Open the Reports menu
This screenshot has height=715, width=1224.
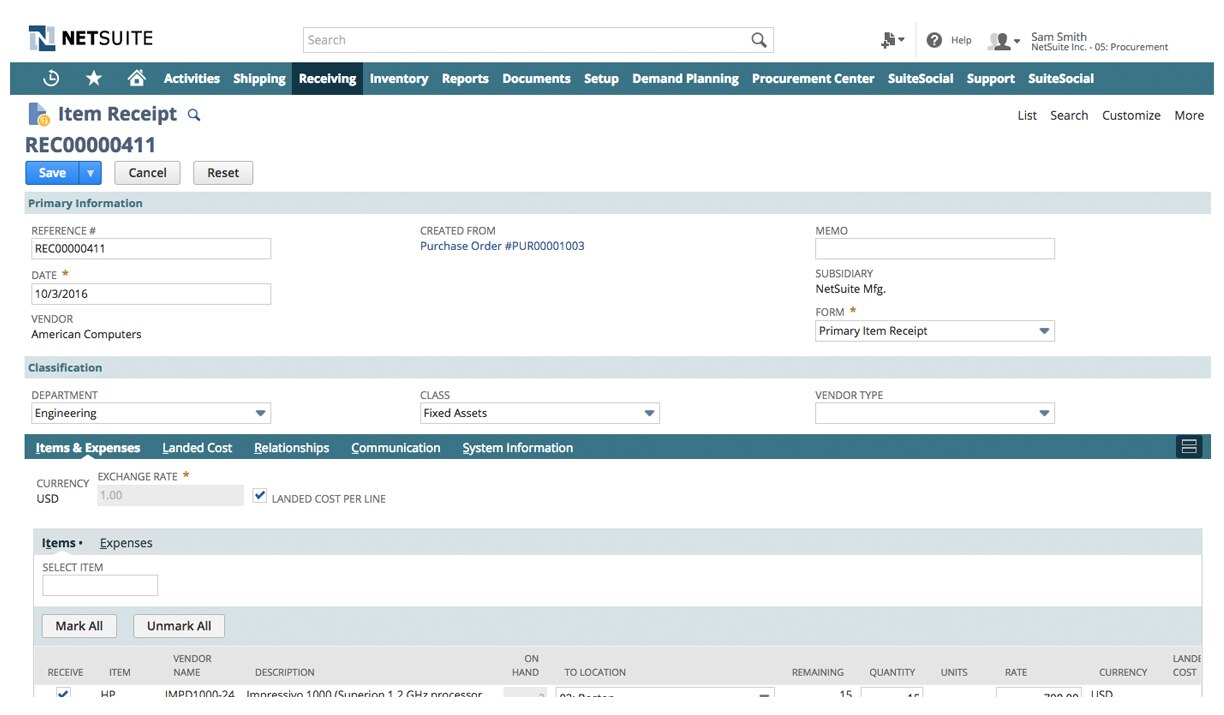point(465,78)
